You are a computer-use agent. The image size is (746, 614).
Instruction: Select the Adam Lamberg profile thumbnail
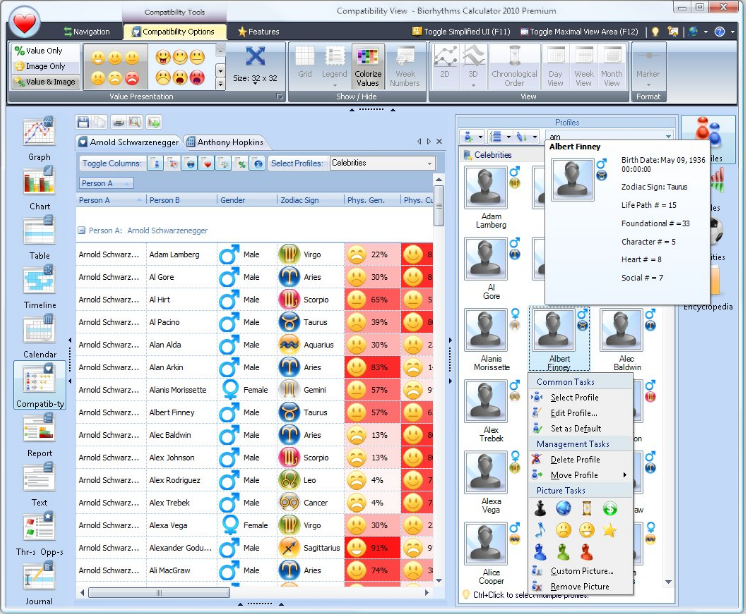tap(491, 197)
